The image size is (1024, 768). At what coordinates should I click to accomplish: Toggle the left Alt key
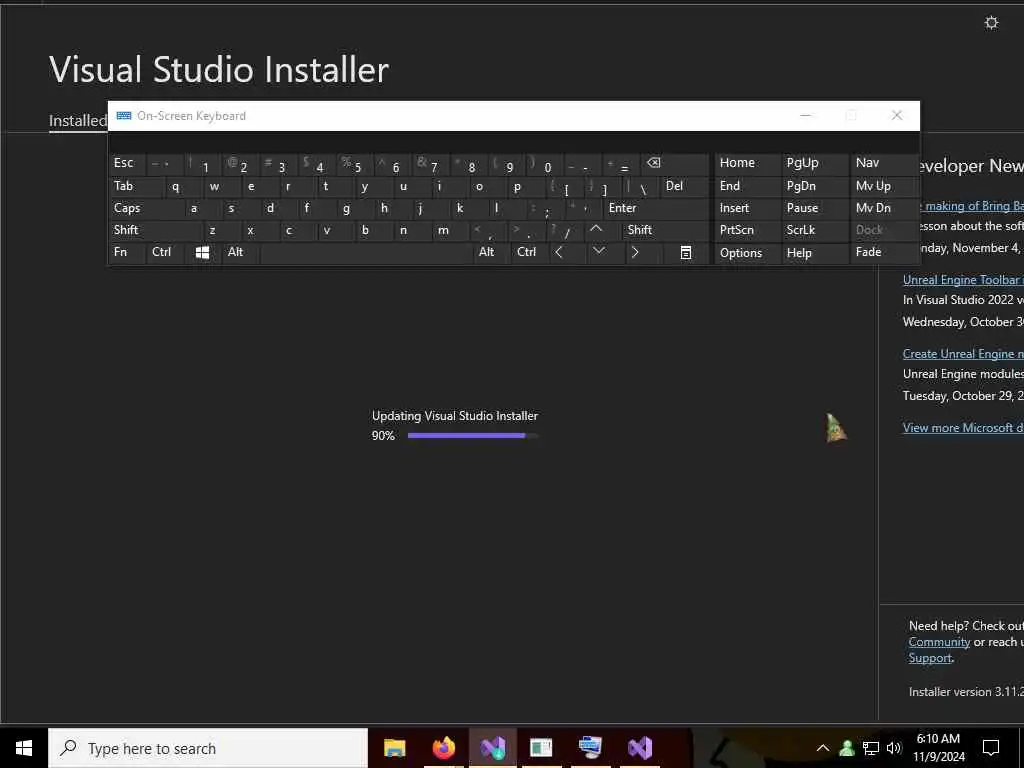pyautogui.click(x=240, y=253)
